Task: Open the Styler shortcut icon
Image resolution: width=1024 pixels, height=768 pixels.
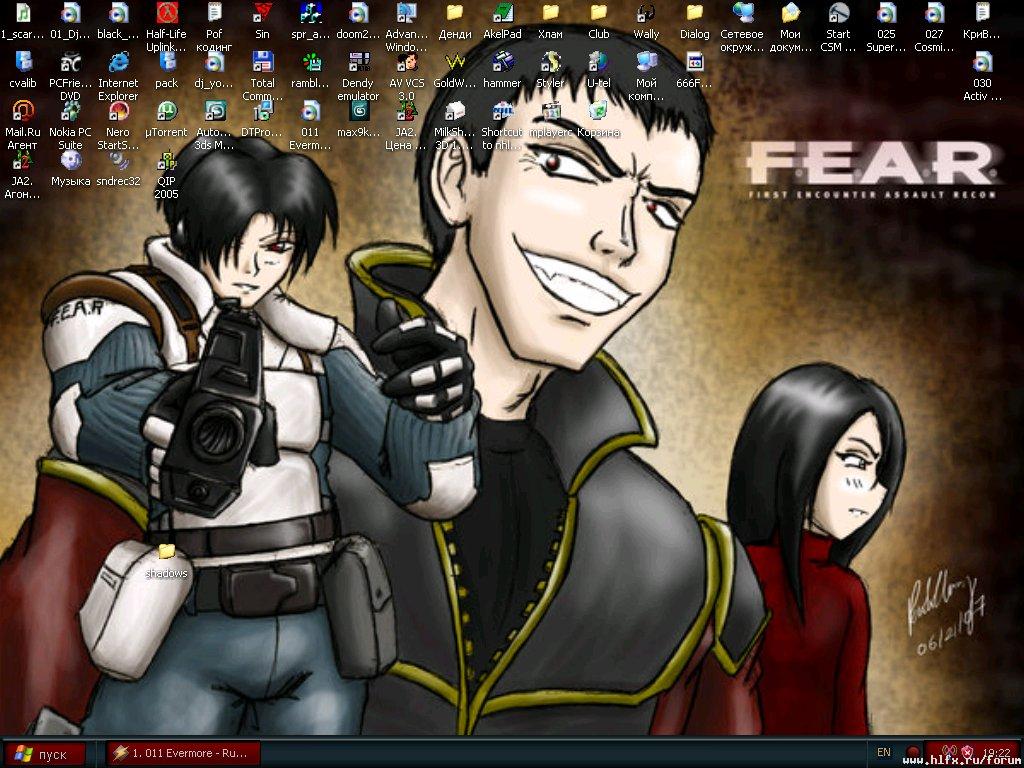Action: point(551,61)
